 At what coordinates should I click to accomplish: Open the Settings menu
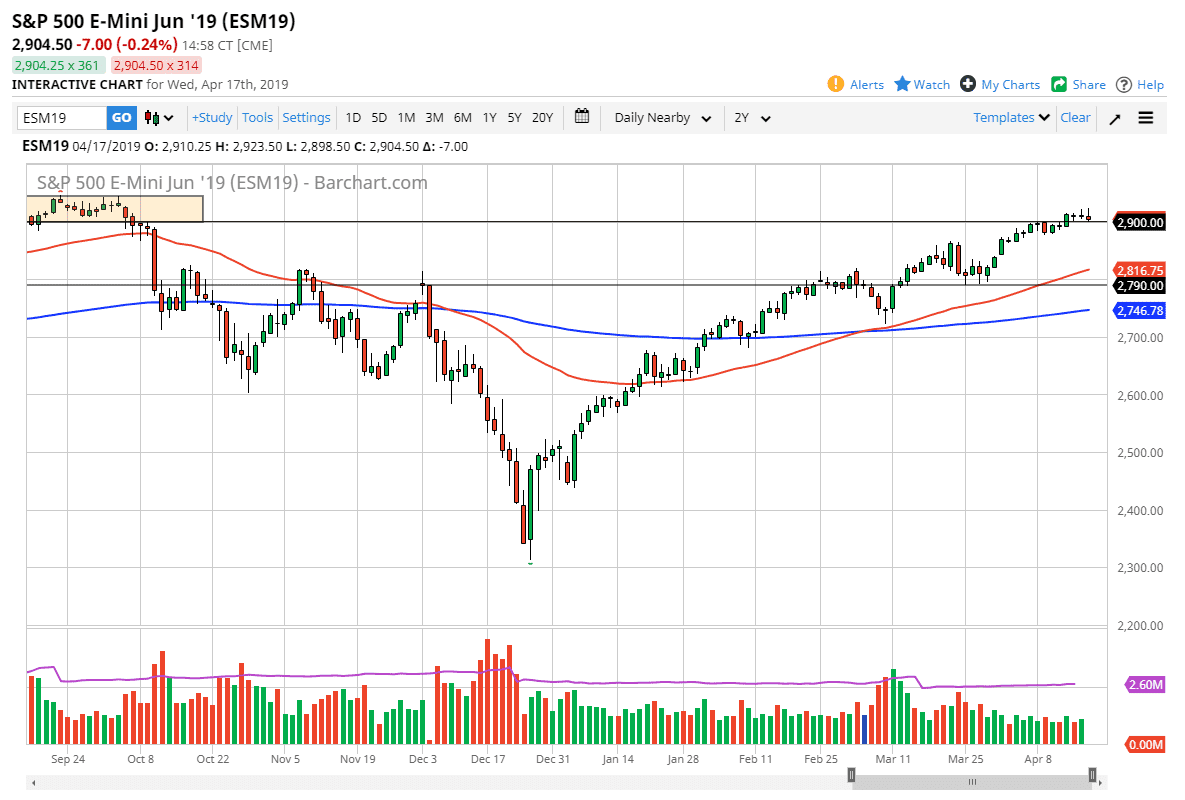point(307,117)
